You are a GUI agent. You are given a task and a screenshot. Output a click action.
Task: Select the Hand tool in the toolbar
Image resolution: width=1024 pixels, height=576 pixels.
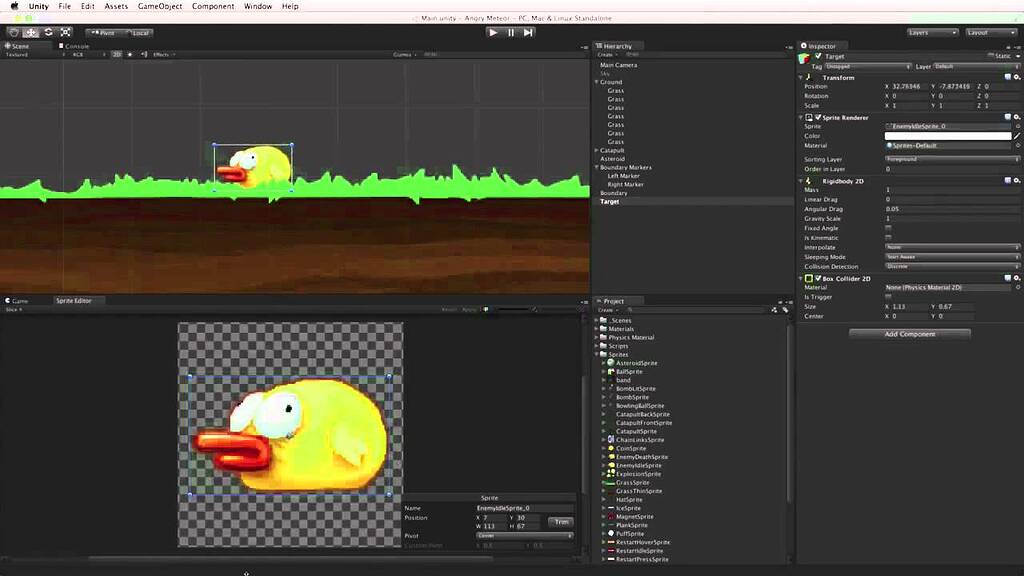click(x=14, y=32)
